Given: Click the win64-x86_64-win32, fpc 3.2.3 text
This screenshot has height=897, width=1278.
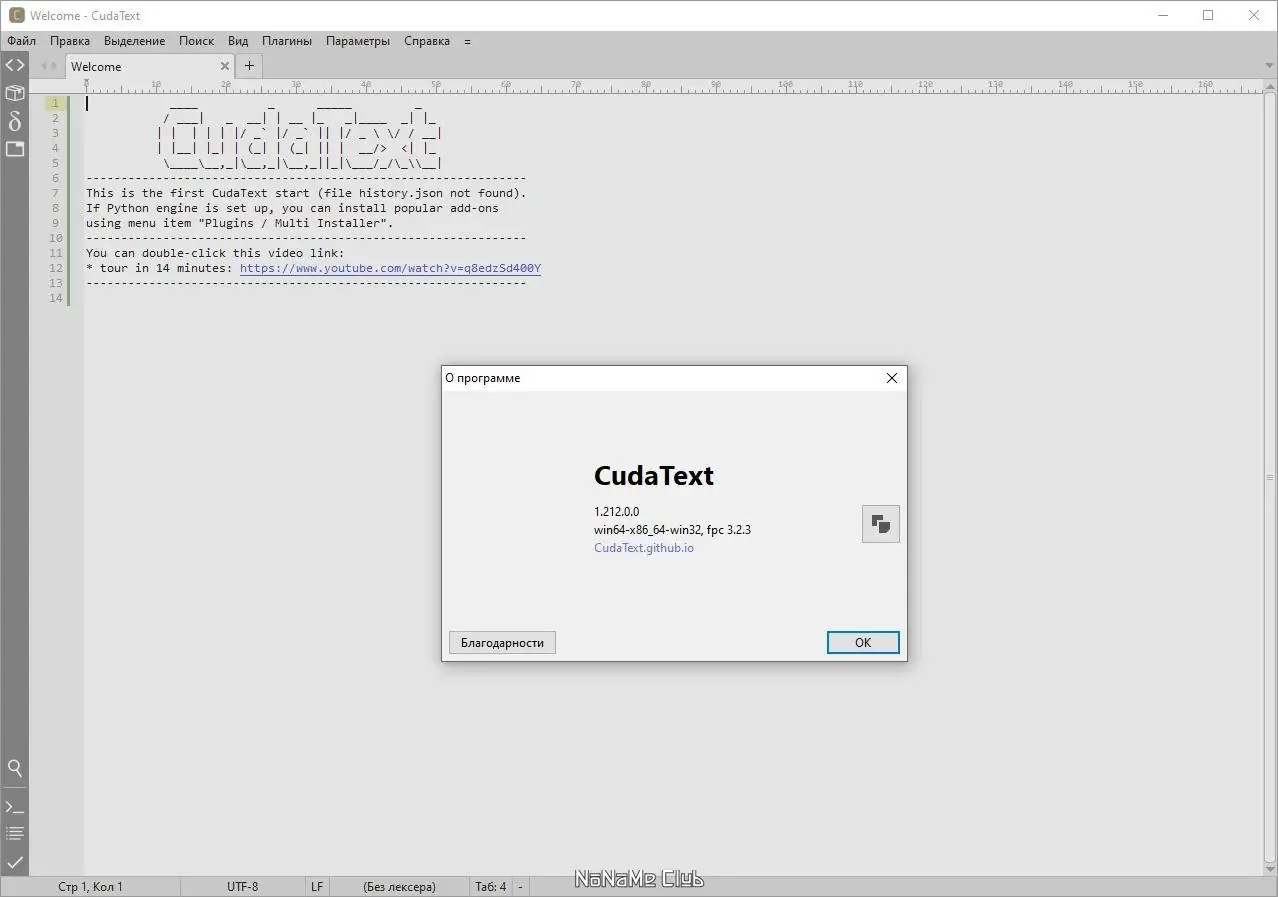Looking at the screenshot, I should [672, 530].
